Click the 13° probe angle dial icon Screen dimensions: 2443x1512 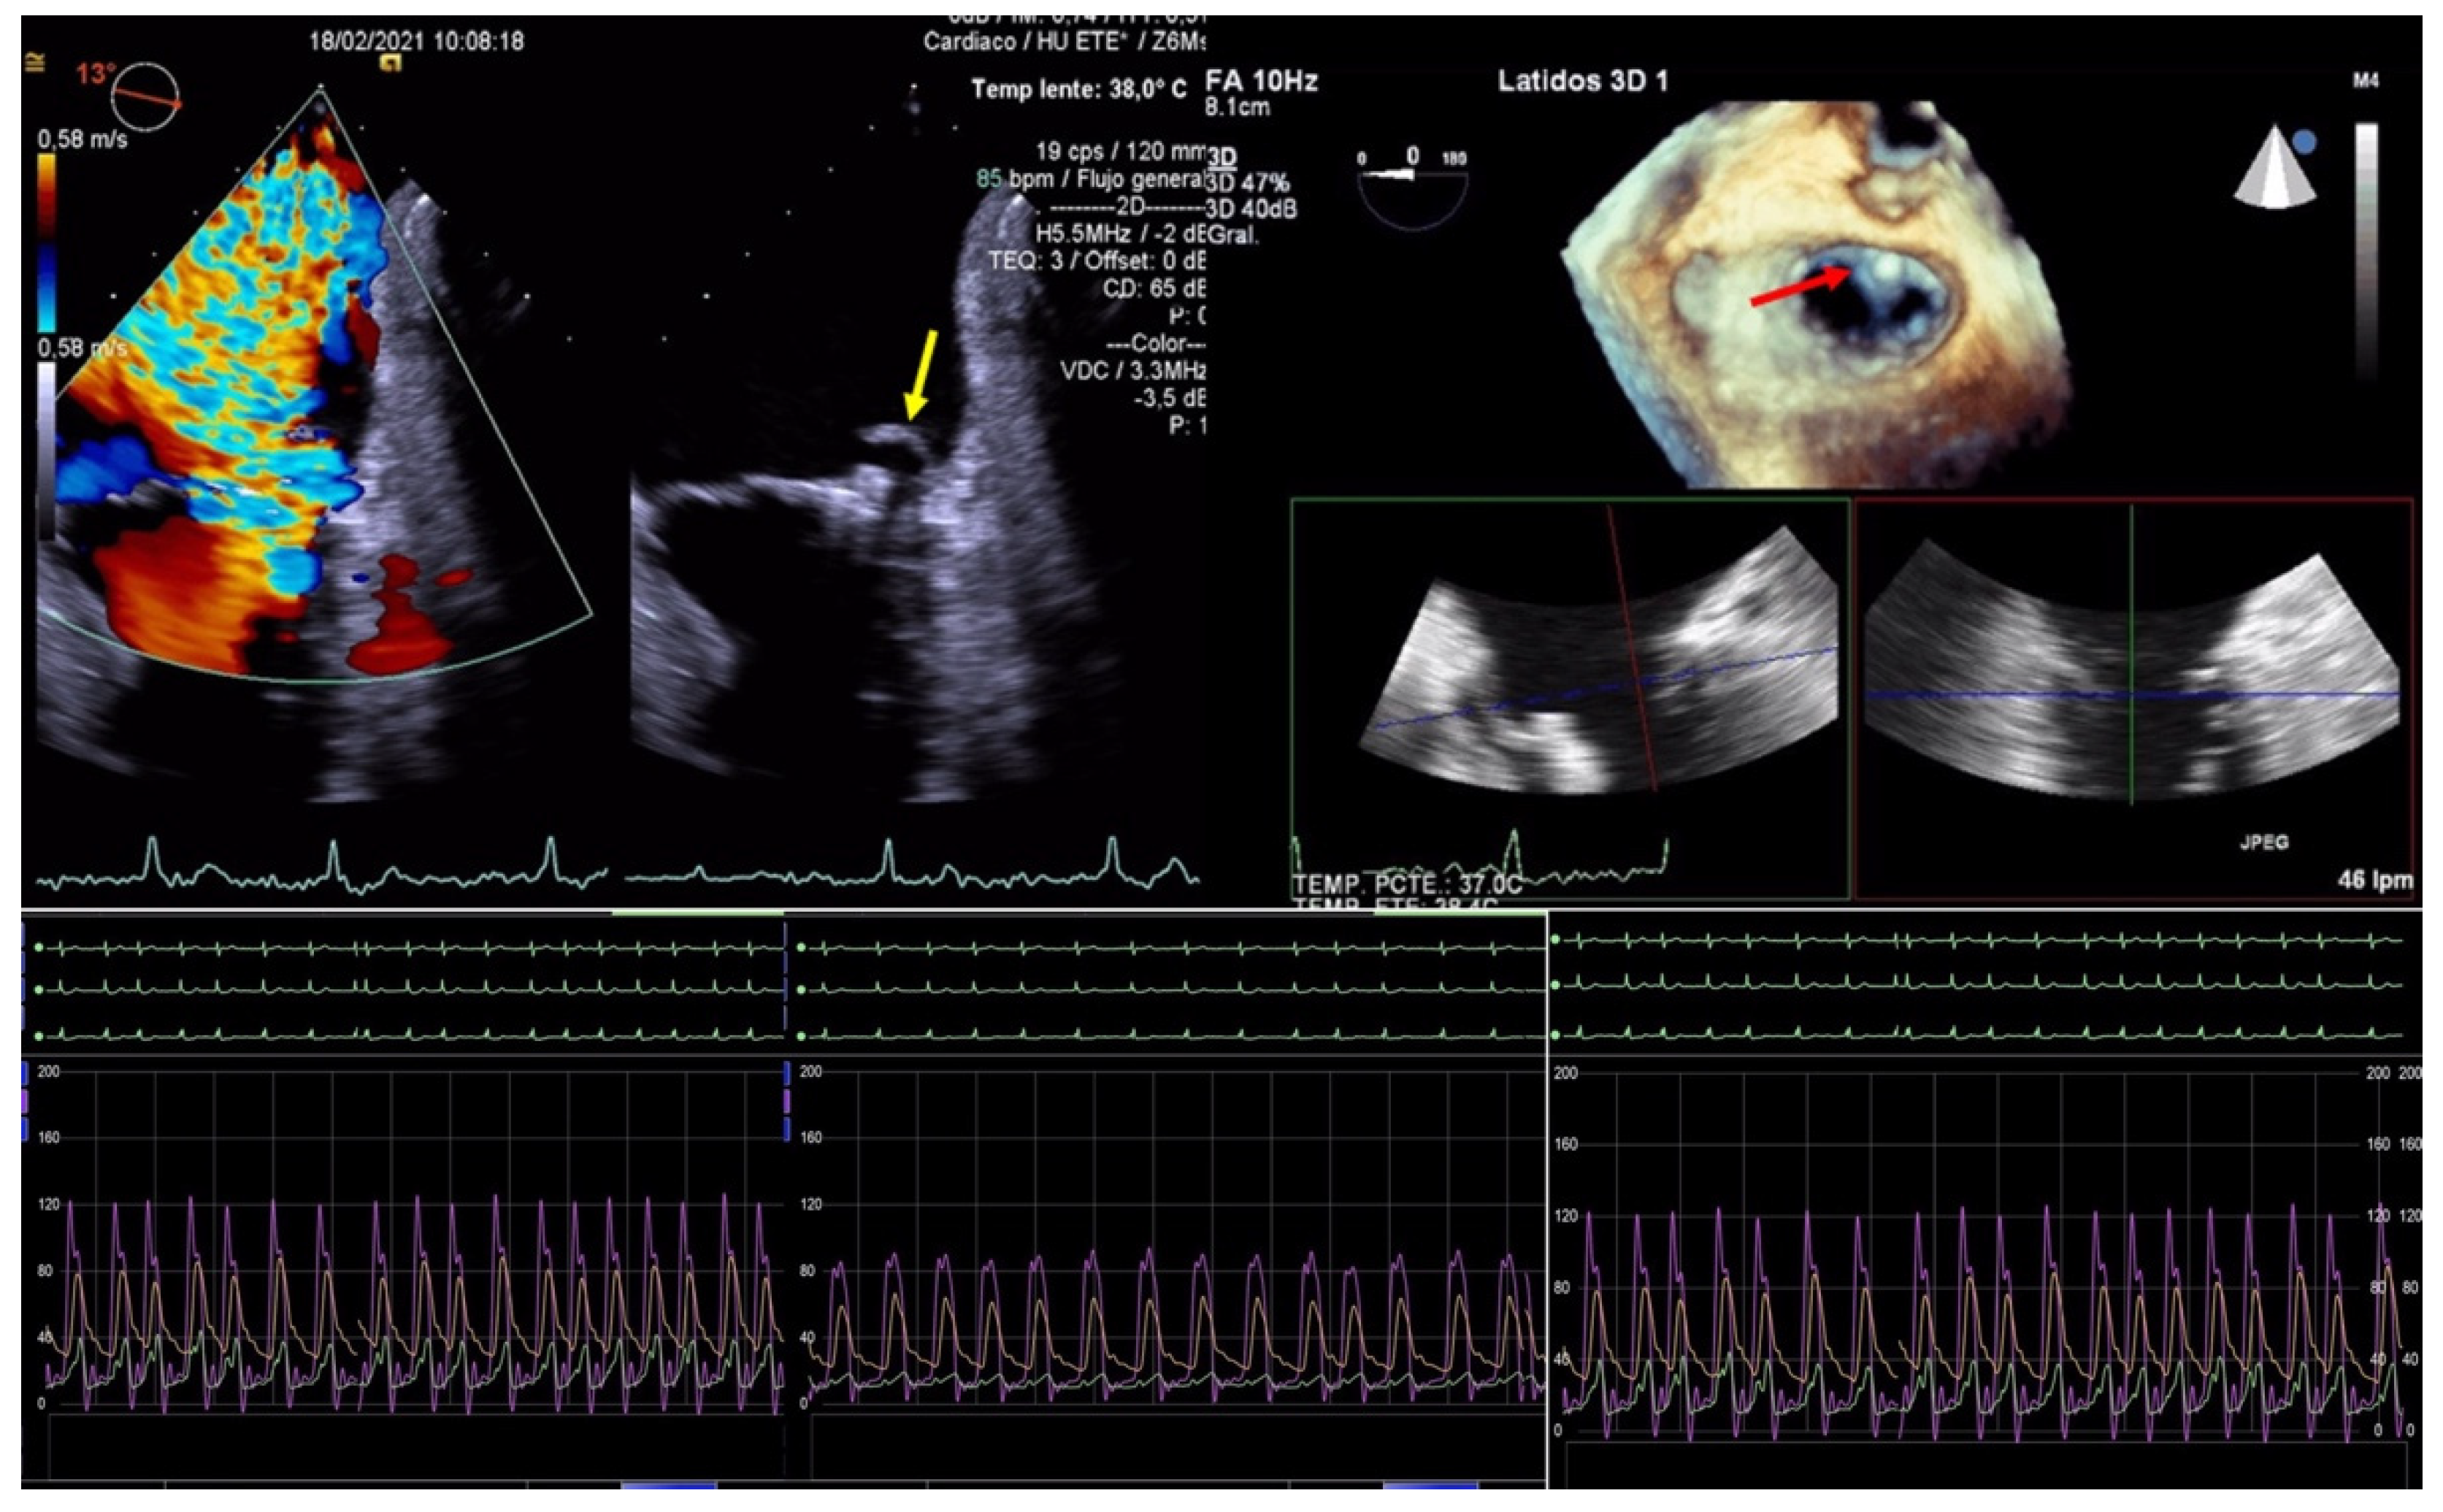pyautogui.click(x=146, y=96)
